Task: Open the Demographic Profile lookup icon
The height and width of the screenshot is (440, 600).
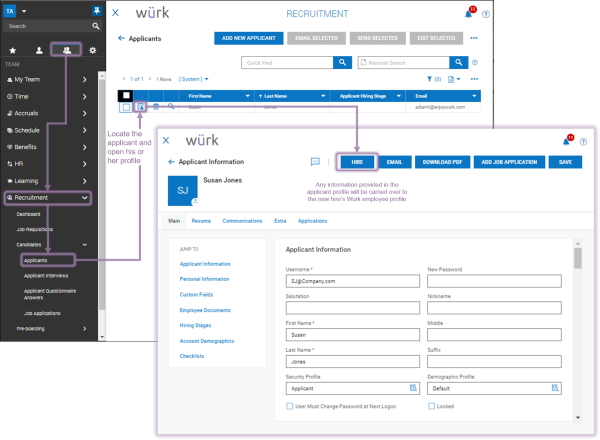Action: pyautogui.click(x=555, y=388)
